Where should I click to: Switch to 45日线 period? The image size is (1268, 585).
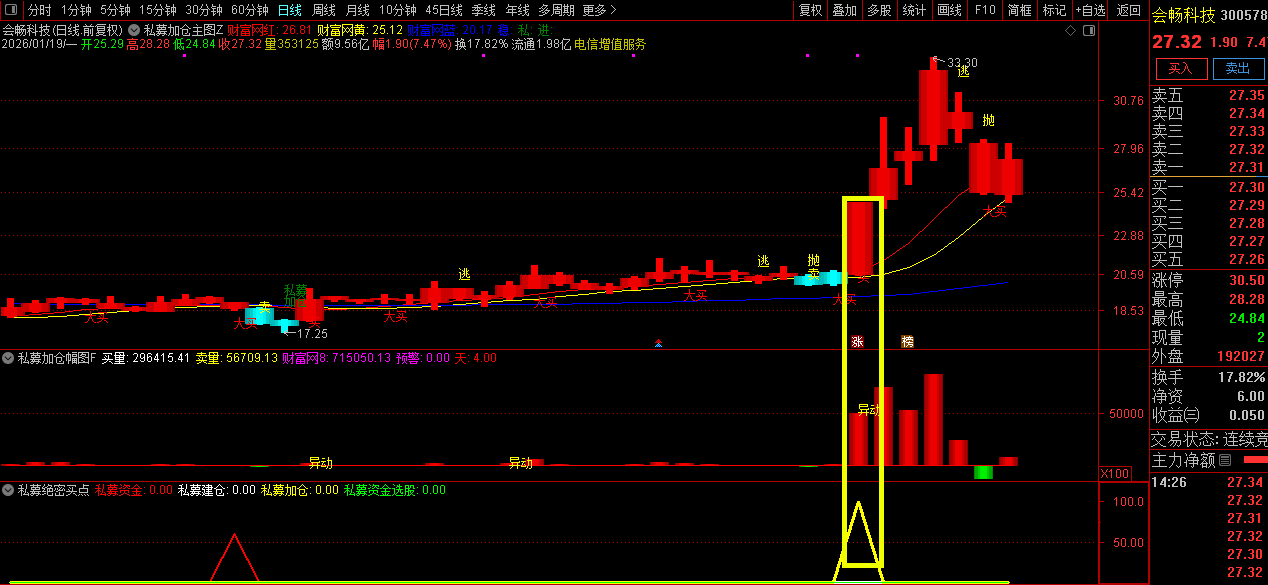[x=444, y=10]
